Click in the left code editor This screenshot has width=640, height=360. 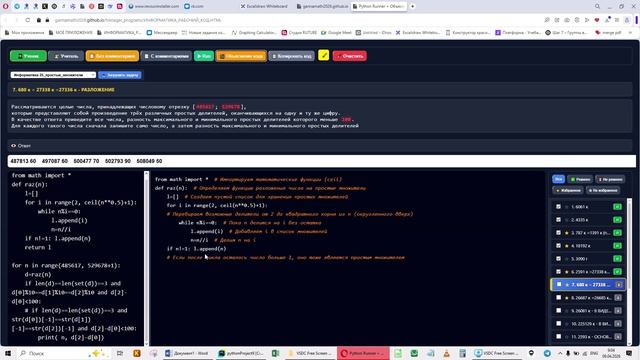(76, 258)
